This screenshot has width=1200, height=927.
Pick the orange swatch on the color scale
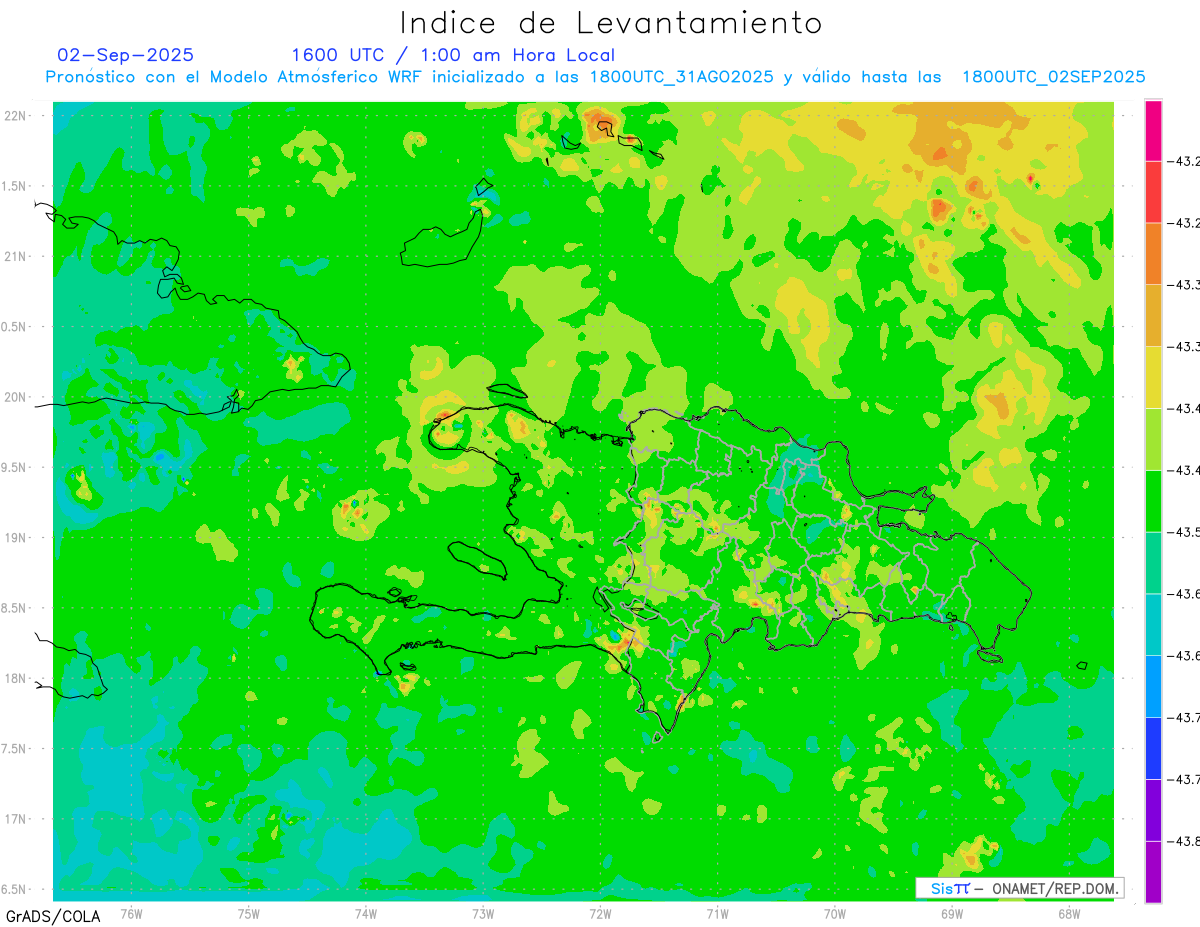1153,253
